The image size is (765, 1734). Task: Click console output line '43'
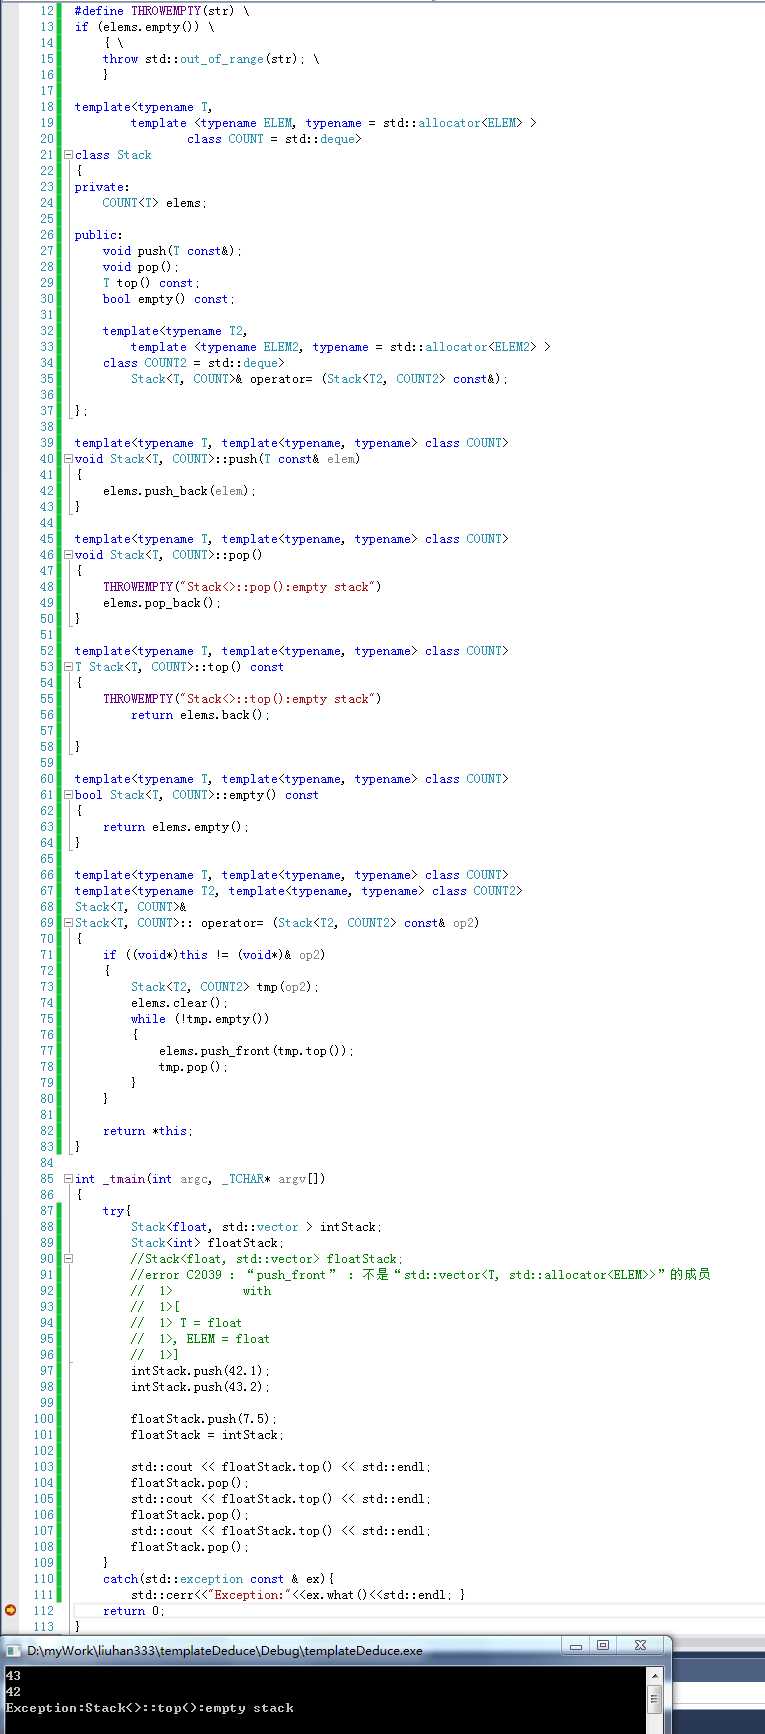(x=13, y=1675)
